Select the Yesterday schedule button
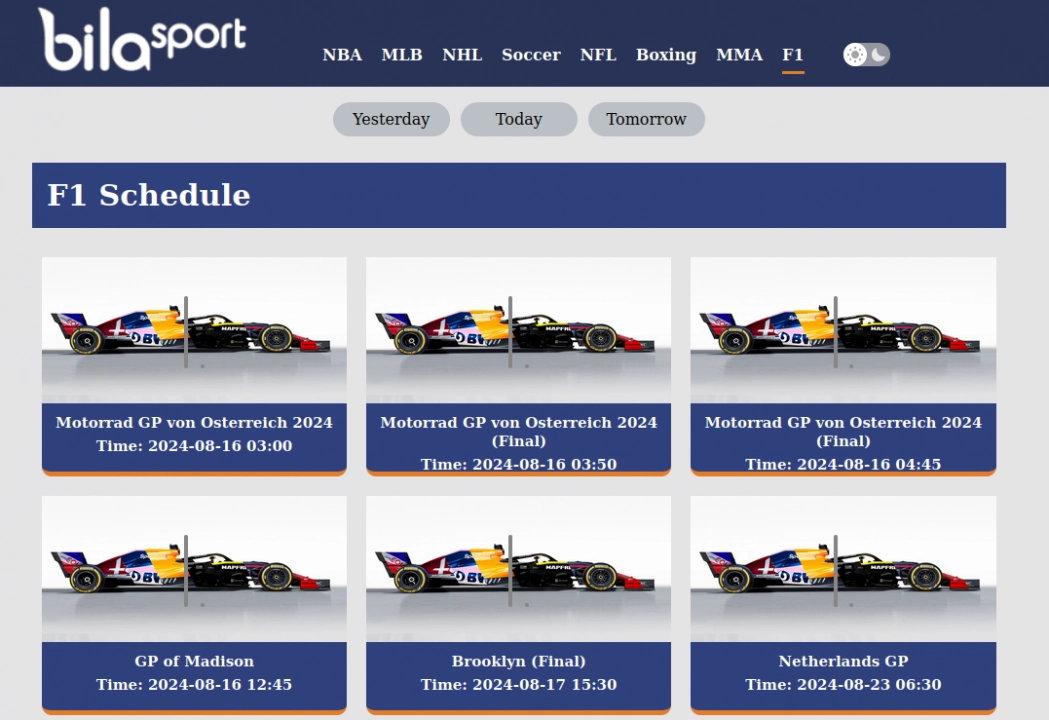This screenshot has height=720, width=1049. pyautogui.click(x=391, y=119)
